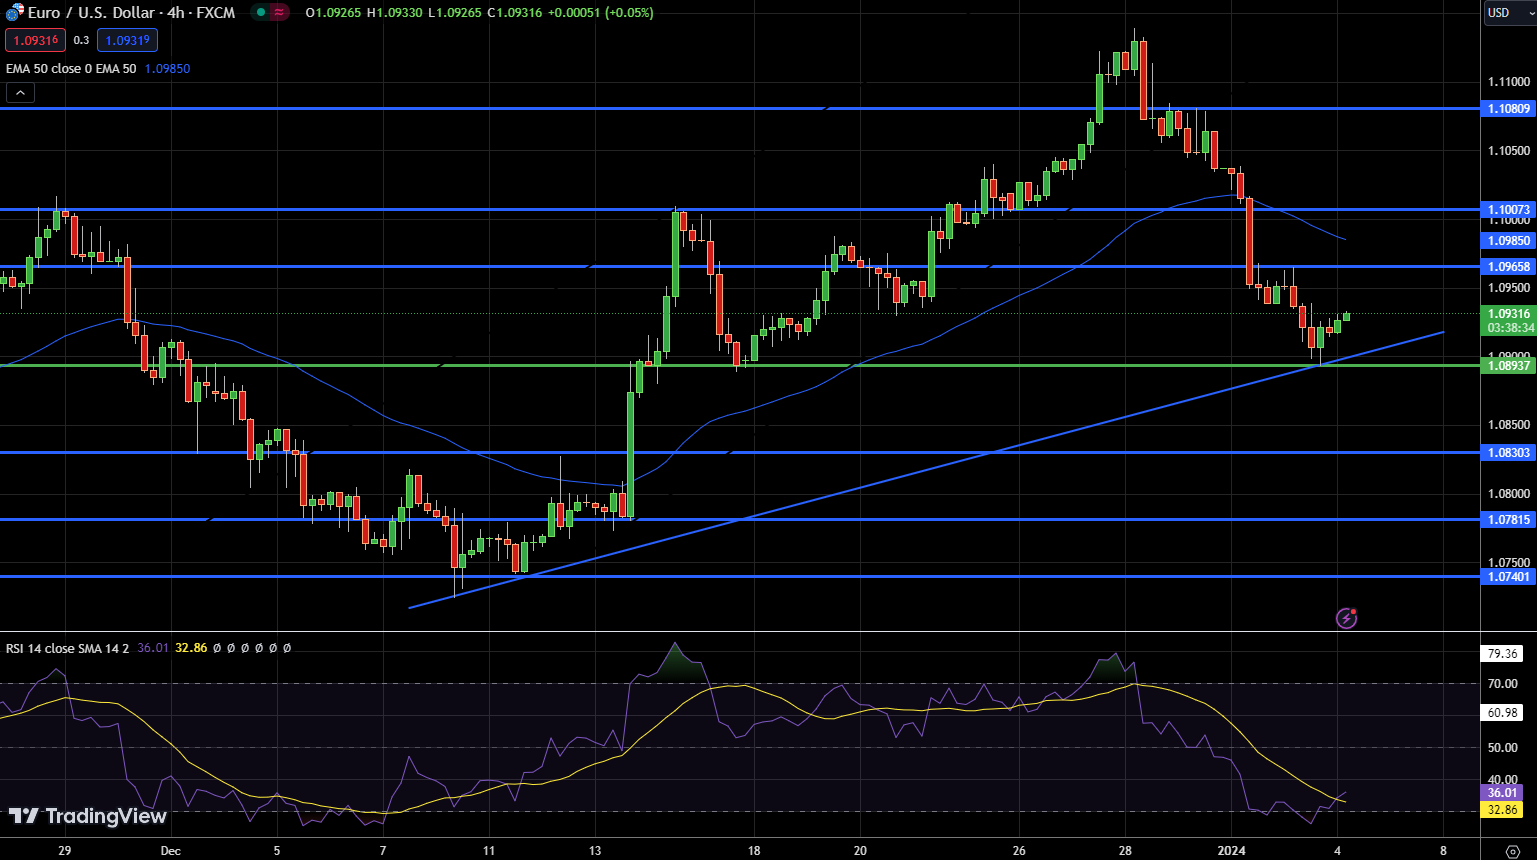Screen dimensions: 1537x860
Task: Click the 1.10809 horizontal line price label
Action: 1508,108
